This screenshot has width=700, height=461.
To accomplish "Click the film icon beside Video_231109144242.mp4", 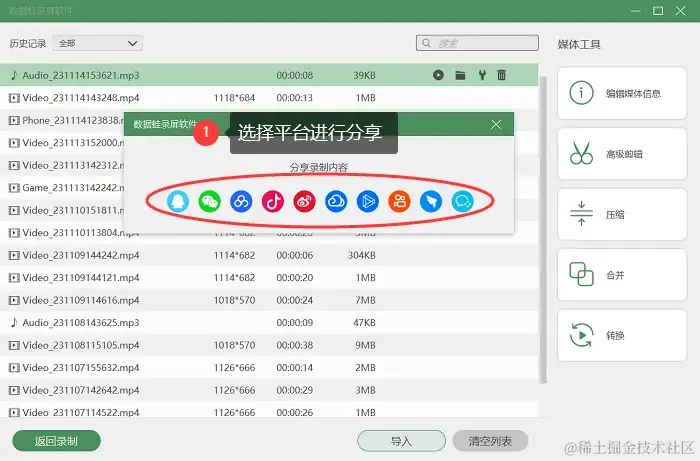I will click(x=14, y=255).
